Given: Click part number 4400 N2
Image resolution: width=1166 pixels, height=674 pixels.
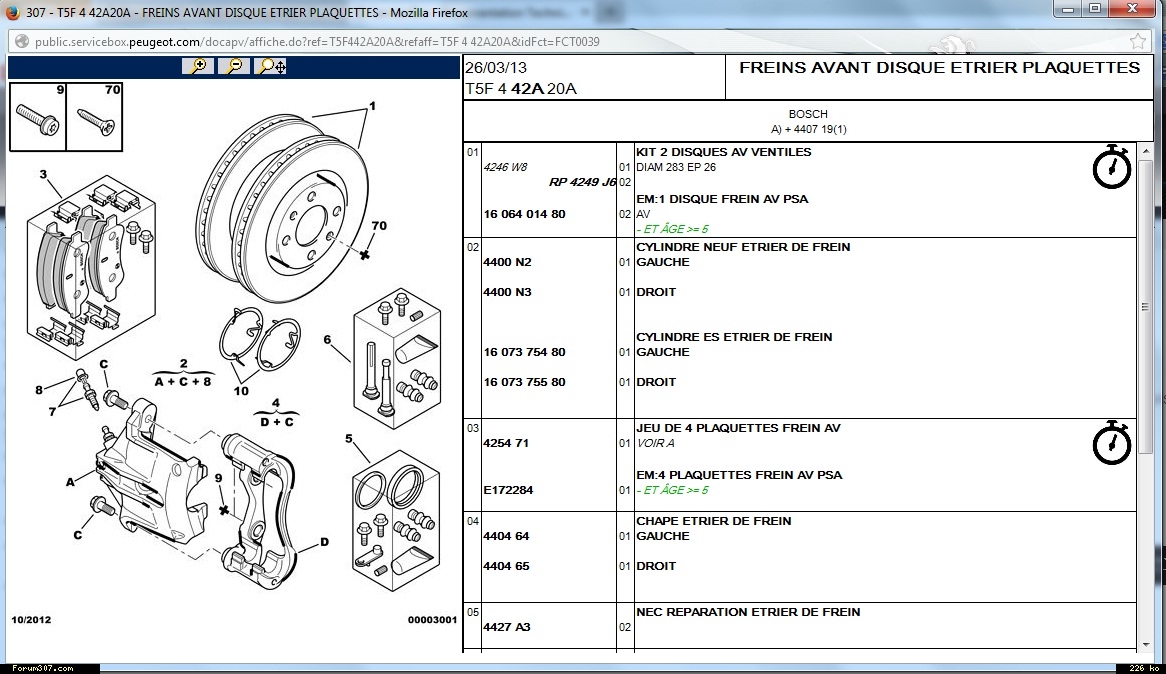Looking at the screenshot, I should click(x=507, y=261).
